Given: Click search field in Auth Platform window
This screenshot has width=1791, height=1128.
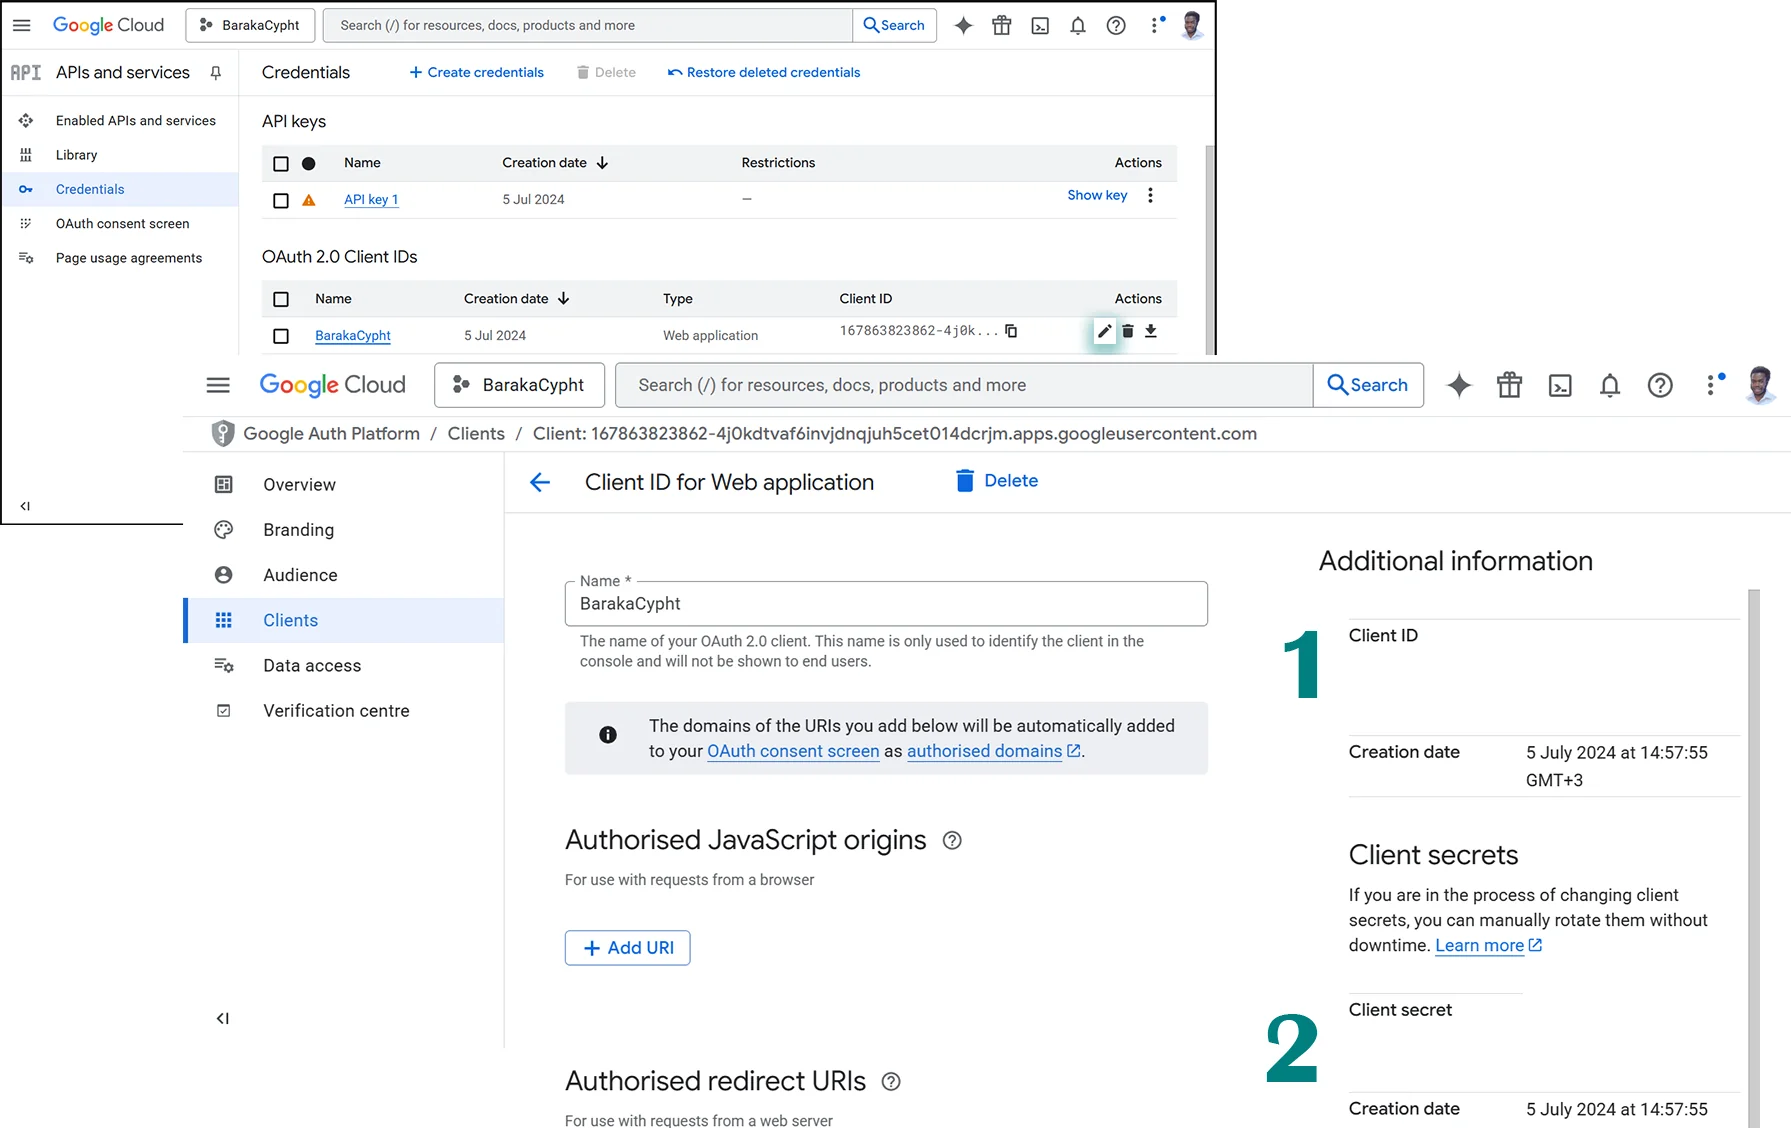Looking at the screenshot, I should pos(964,385).
